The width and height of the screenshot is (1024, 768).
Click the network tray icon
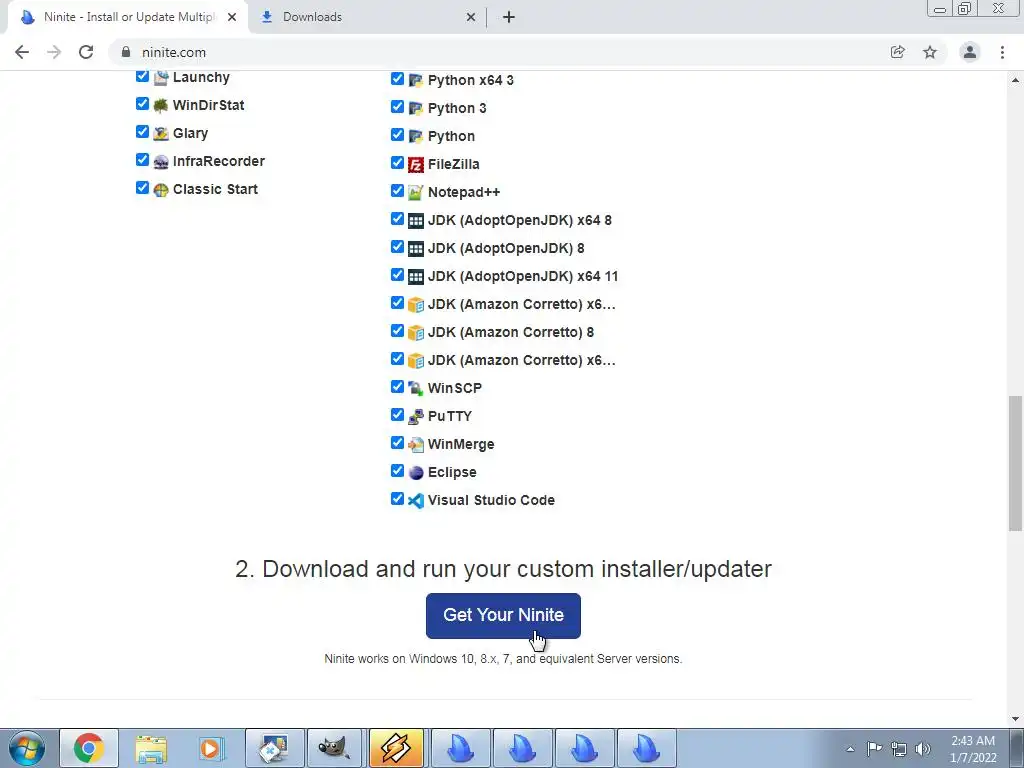pos(899,749)
